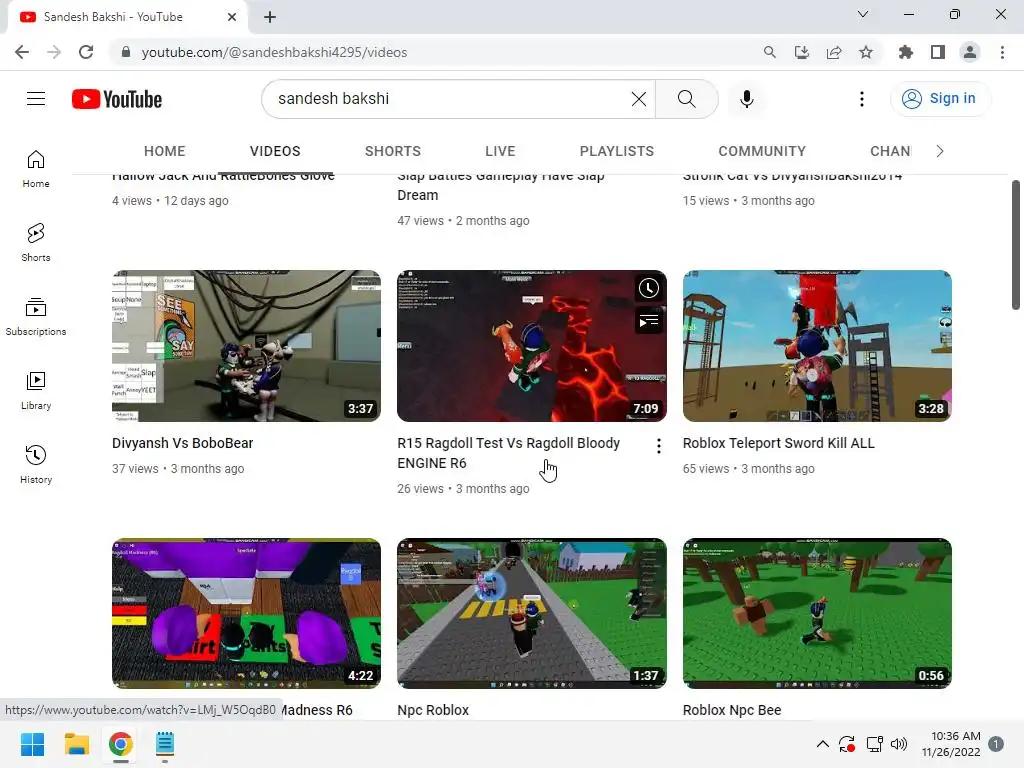
Task: Open the 7:09 Ragdoll video thumbnail
Action: 532,345
